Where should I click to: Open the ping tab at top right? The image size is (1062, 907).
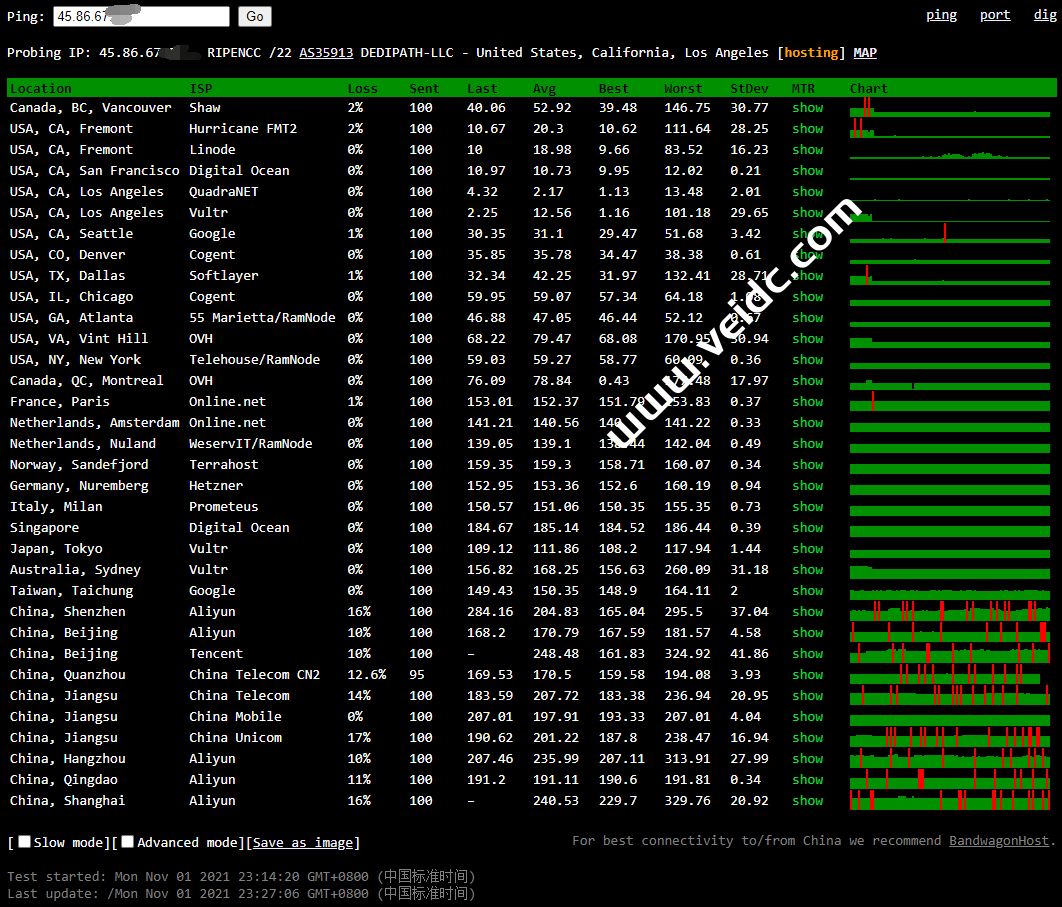pyautogui.click(x=941, y=15)
